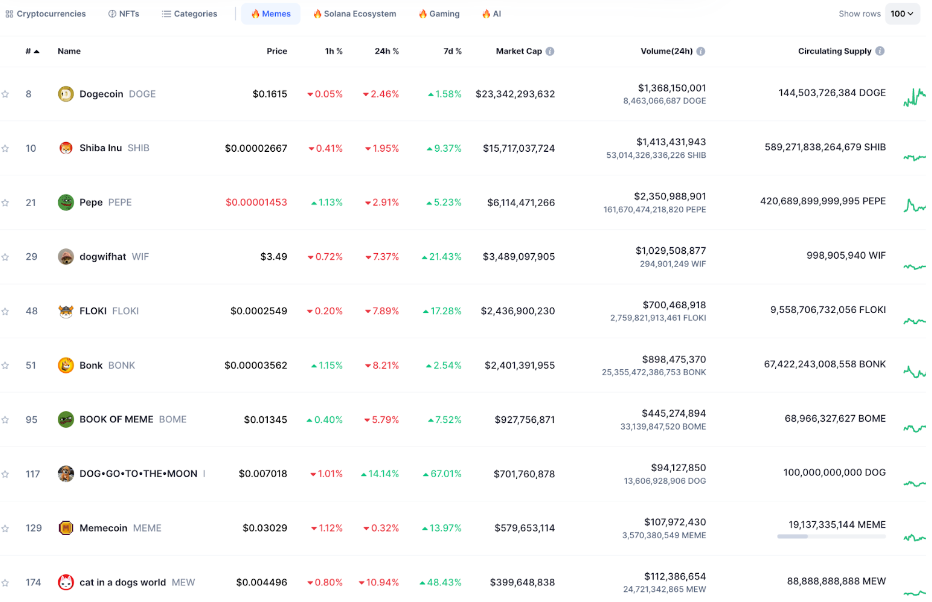Sort table by Volume(24h) header
The image size is (932, 602).
click(x=666, y=51)
